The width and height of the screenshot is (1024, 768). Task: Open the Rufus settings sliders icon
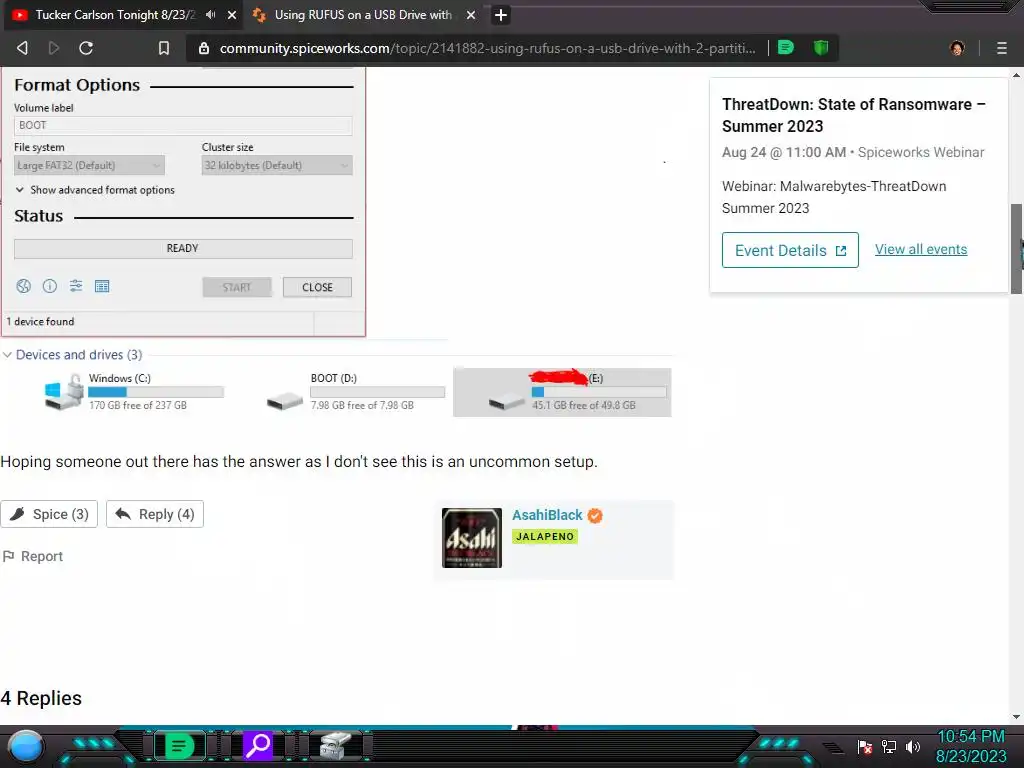tap(76, 285)
